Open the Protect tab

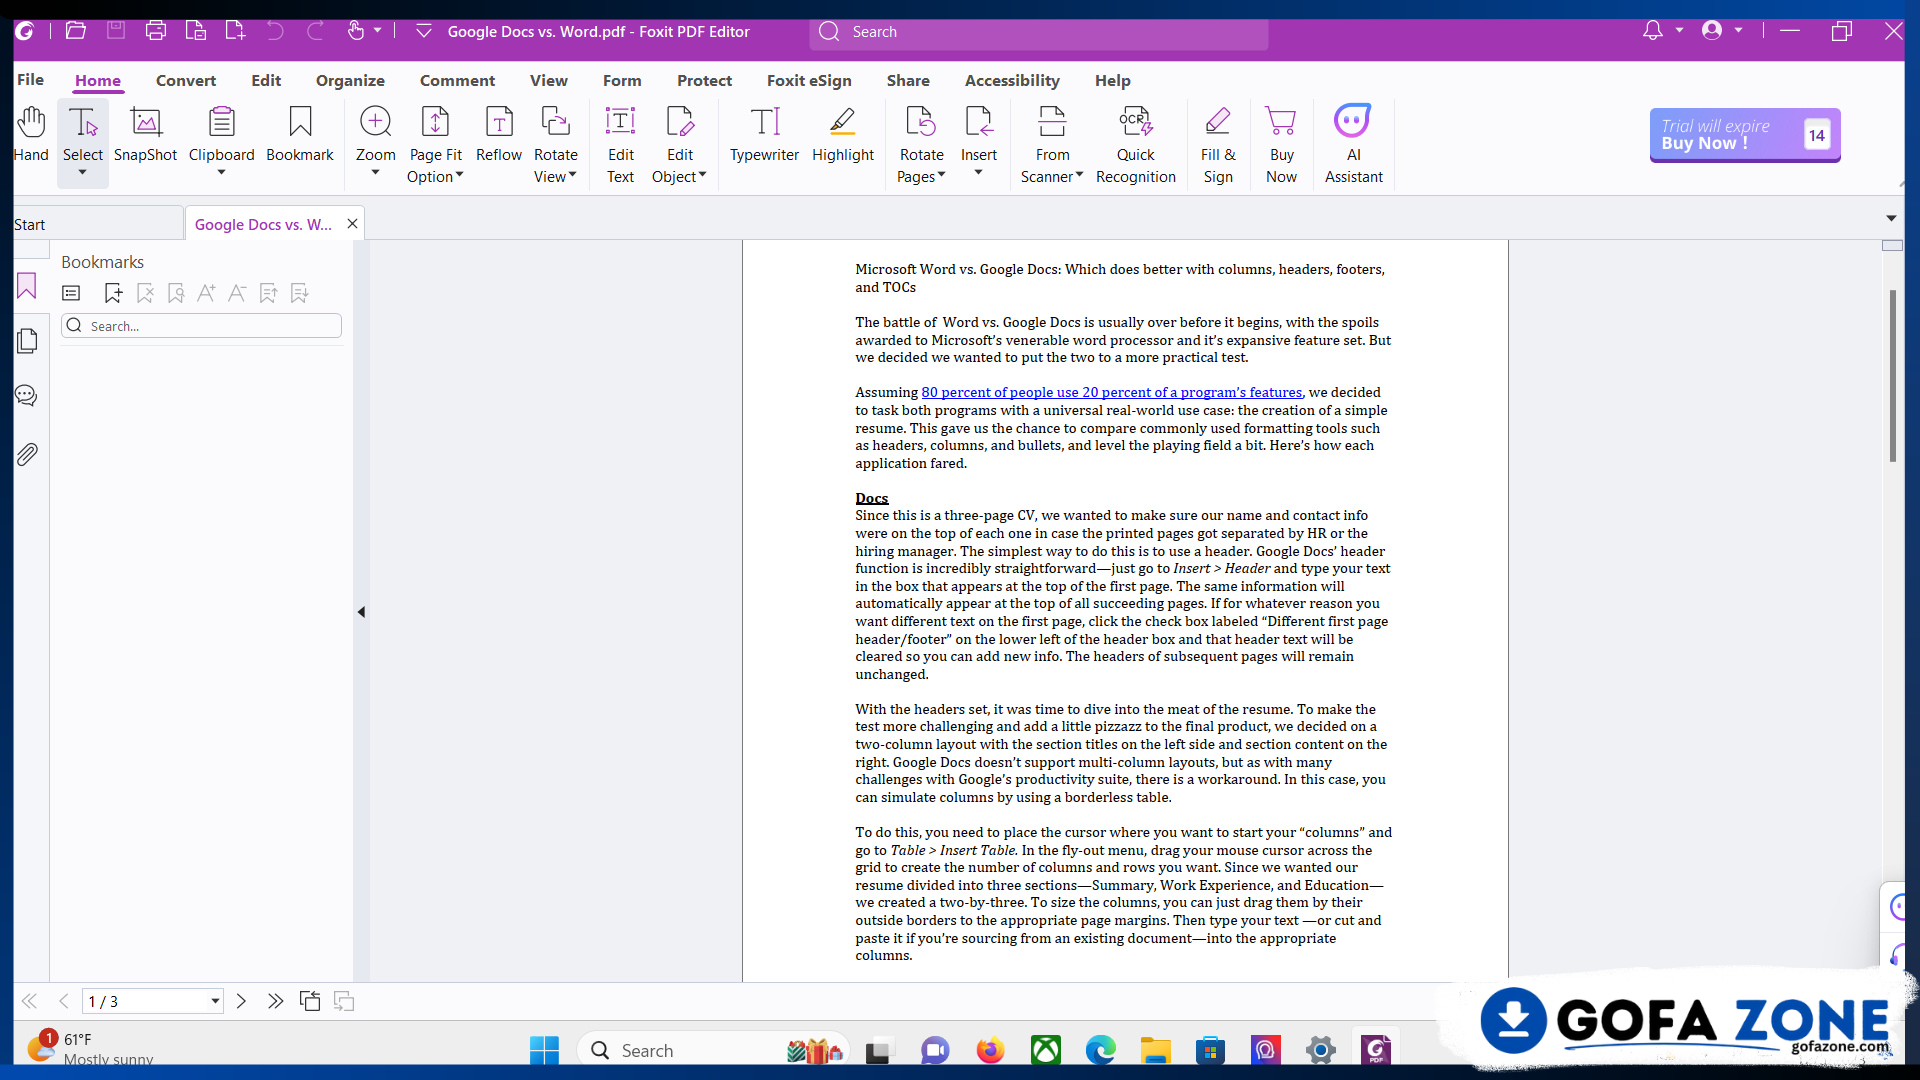point(704,81)
